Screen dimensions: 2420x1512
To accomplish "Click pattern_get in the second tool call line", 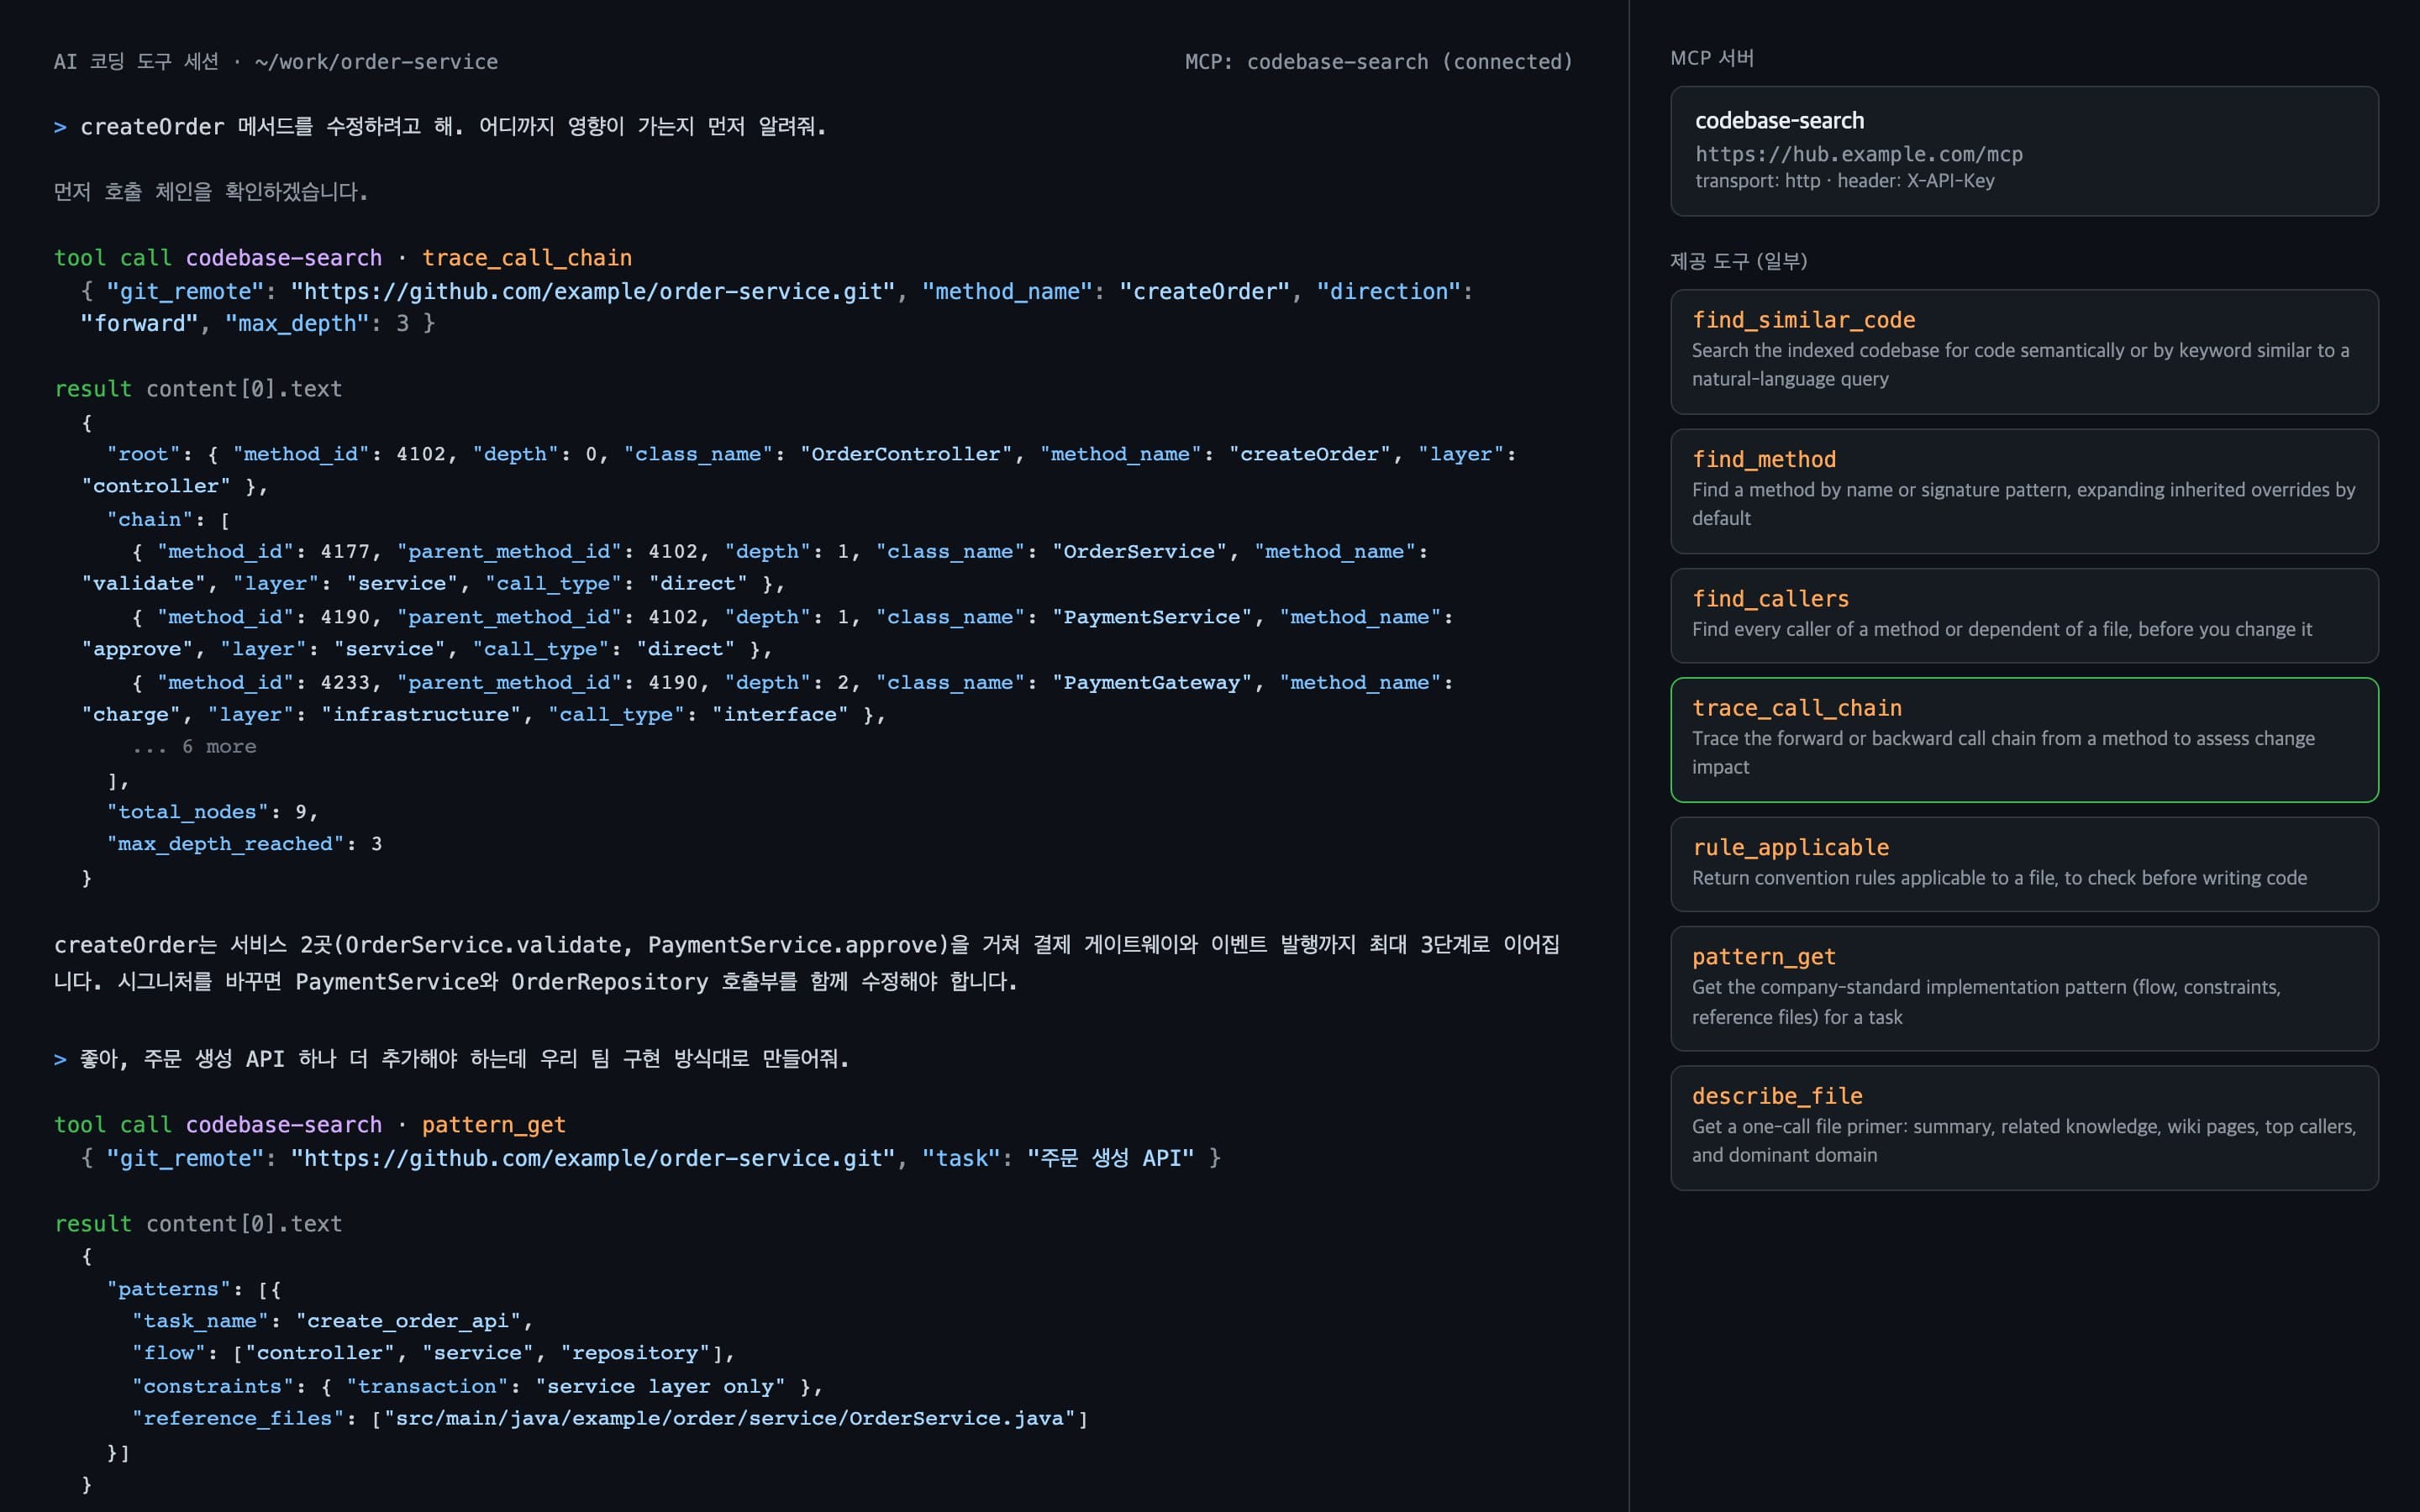I will click(494, 1125).
